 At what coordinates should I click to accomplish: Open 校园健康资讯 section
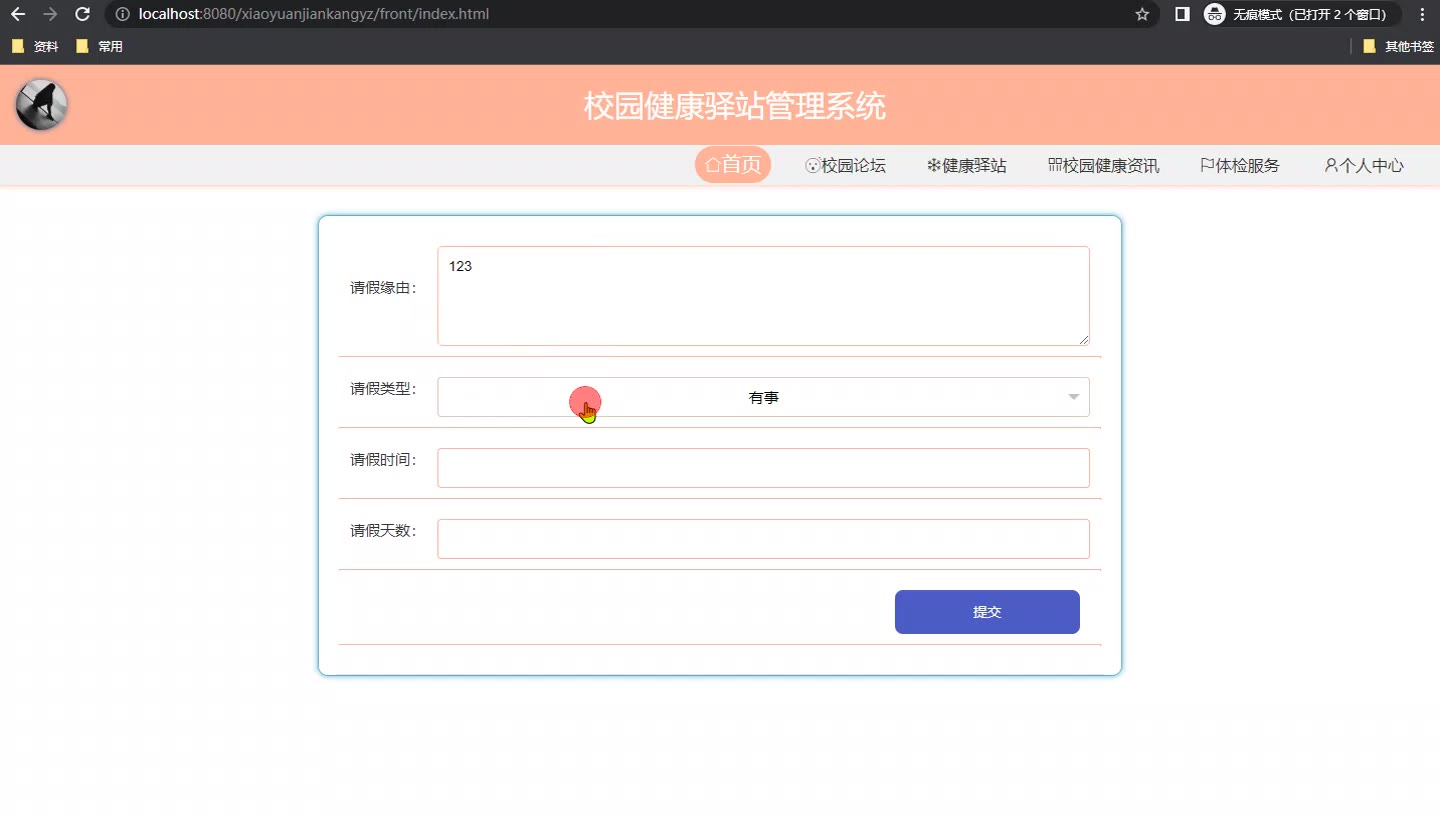tap(1104, 166)
